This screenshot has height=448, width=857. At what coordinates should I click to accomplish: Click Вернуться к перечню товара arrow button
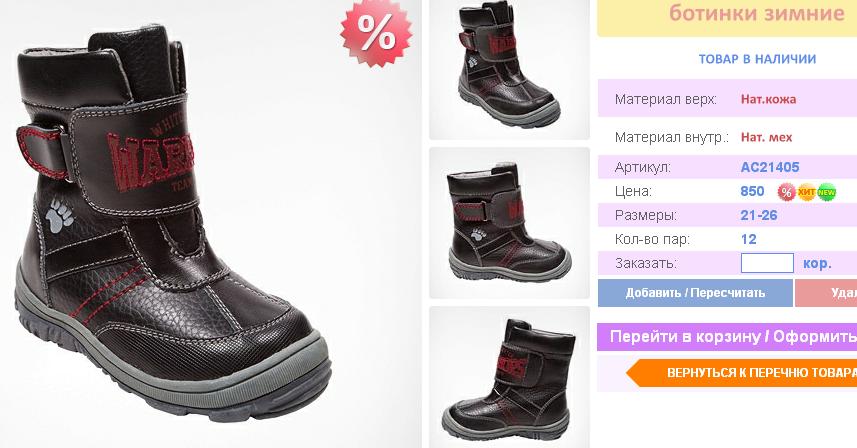(742, 373)
